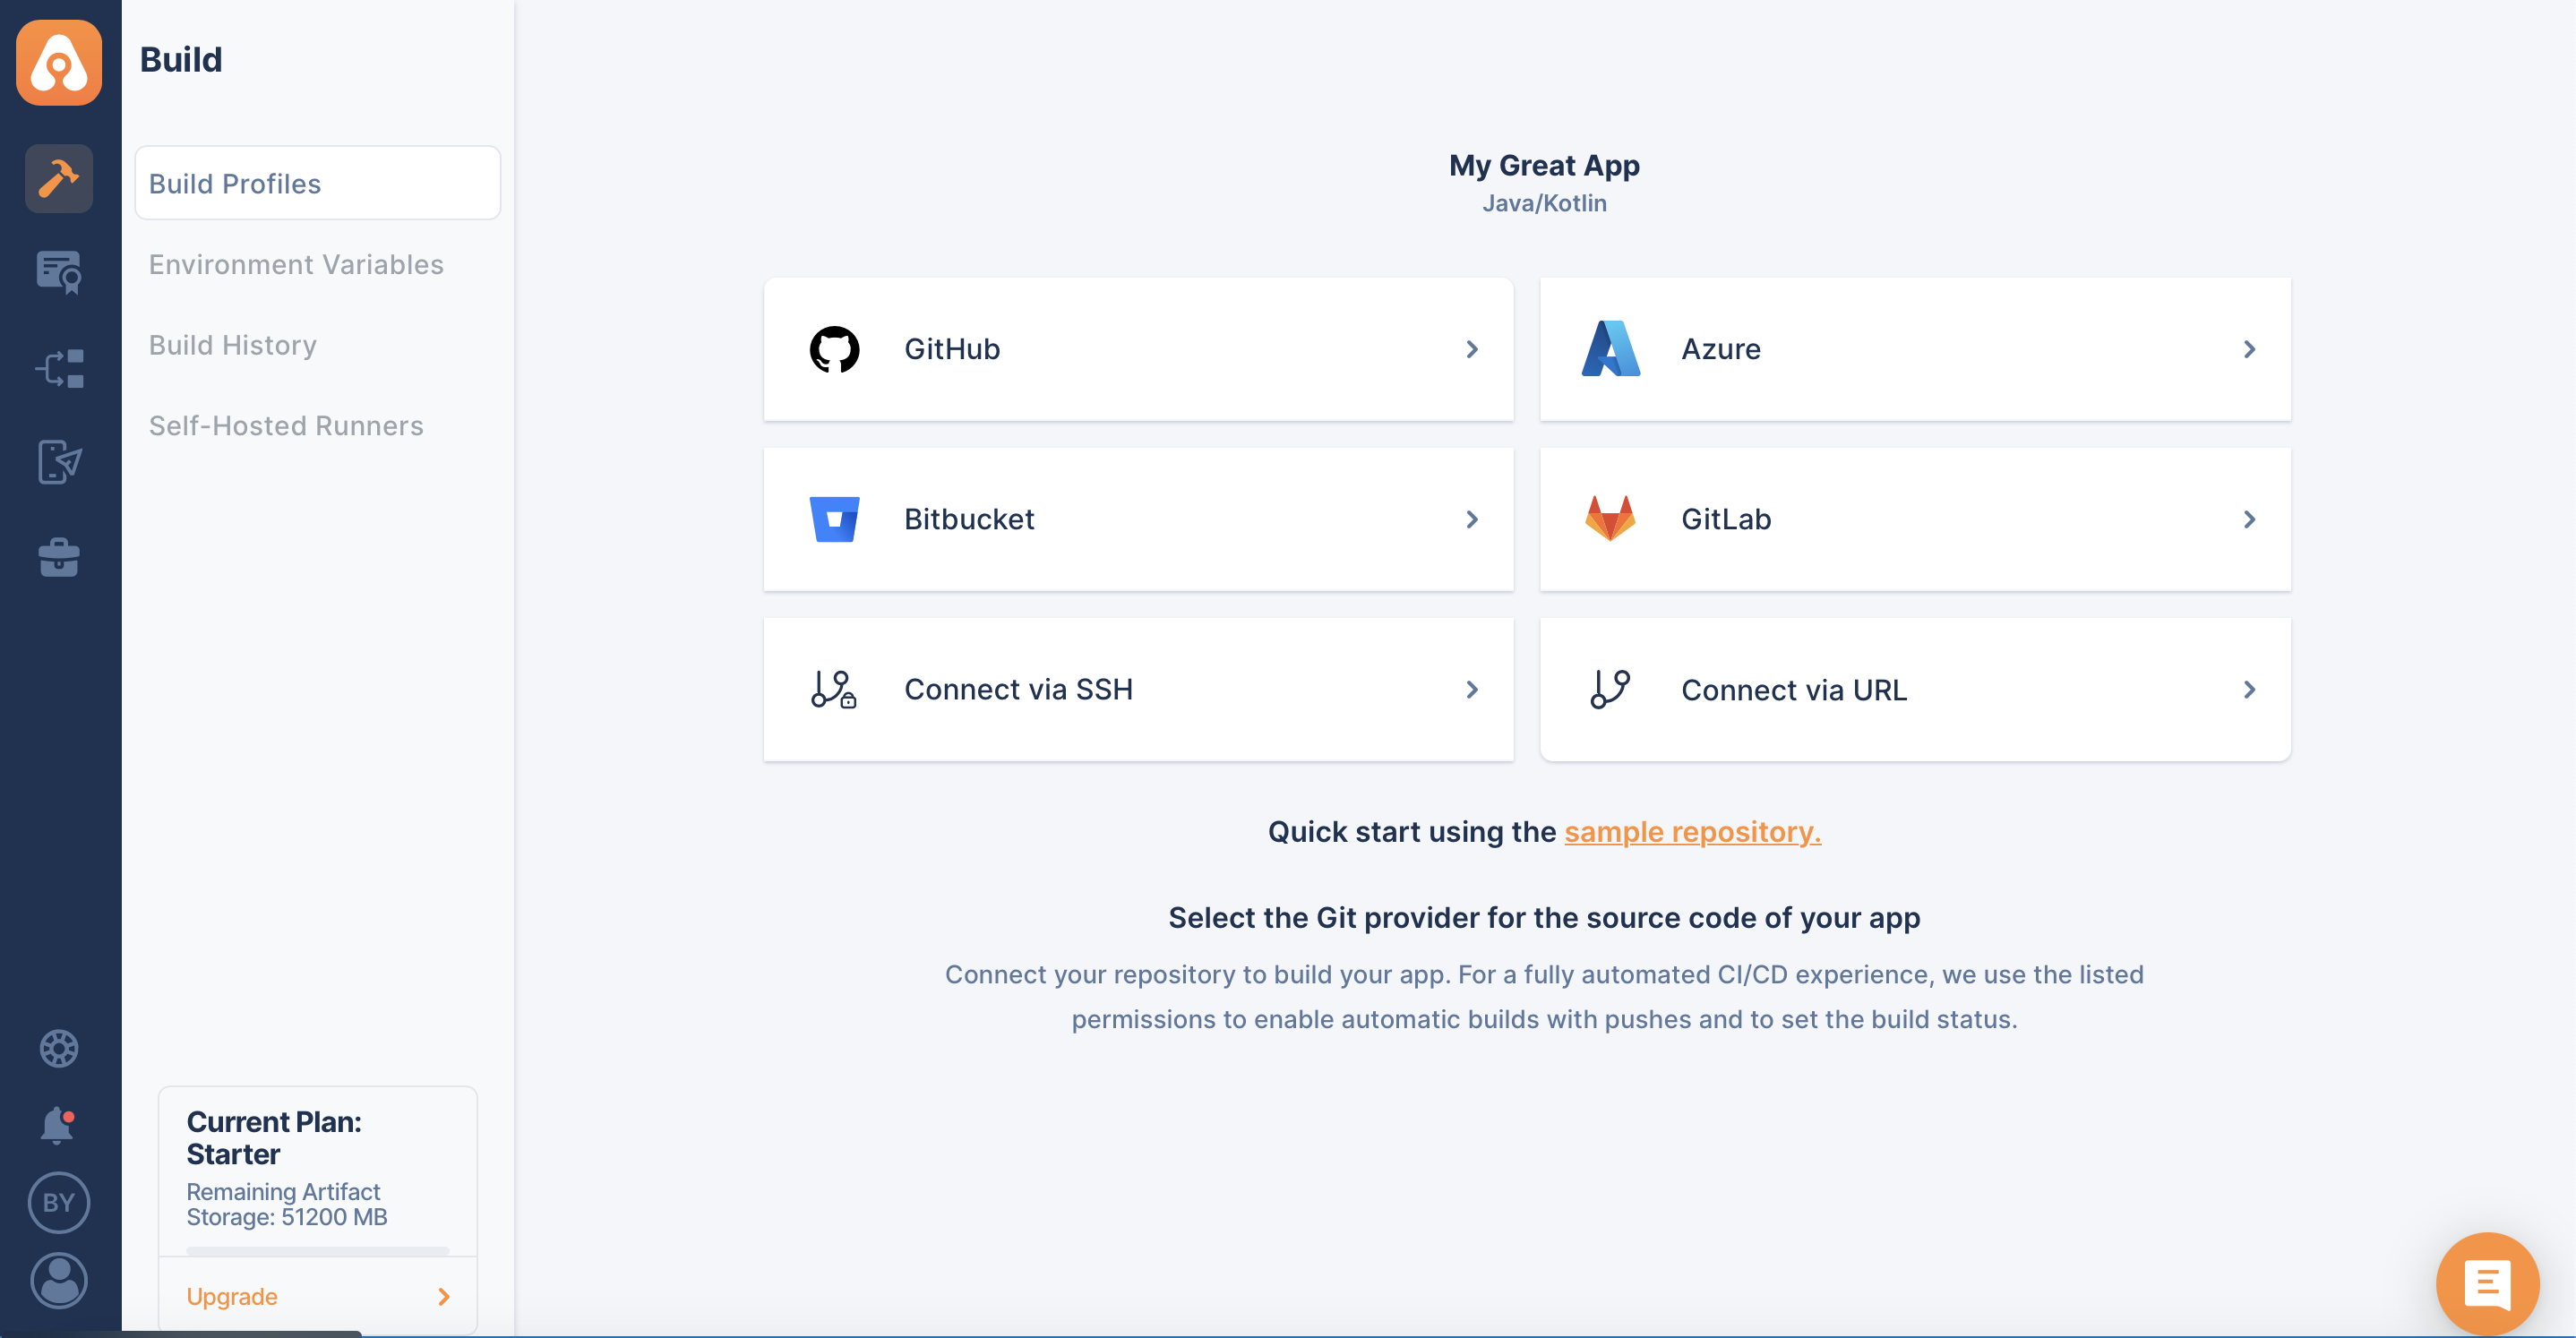Open the Distribute/Deploy panel icon
The image size is (2576, 1338).
pyautogui.click(x=60, y=460)
